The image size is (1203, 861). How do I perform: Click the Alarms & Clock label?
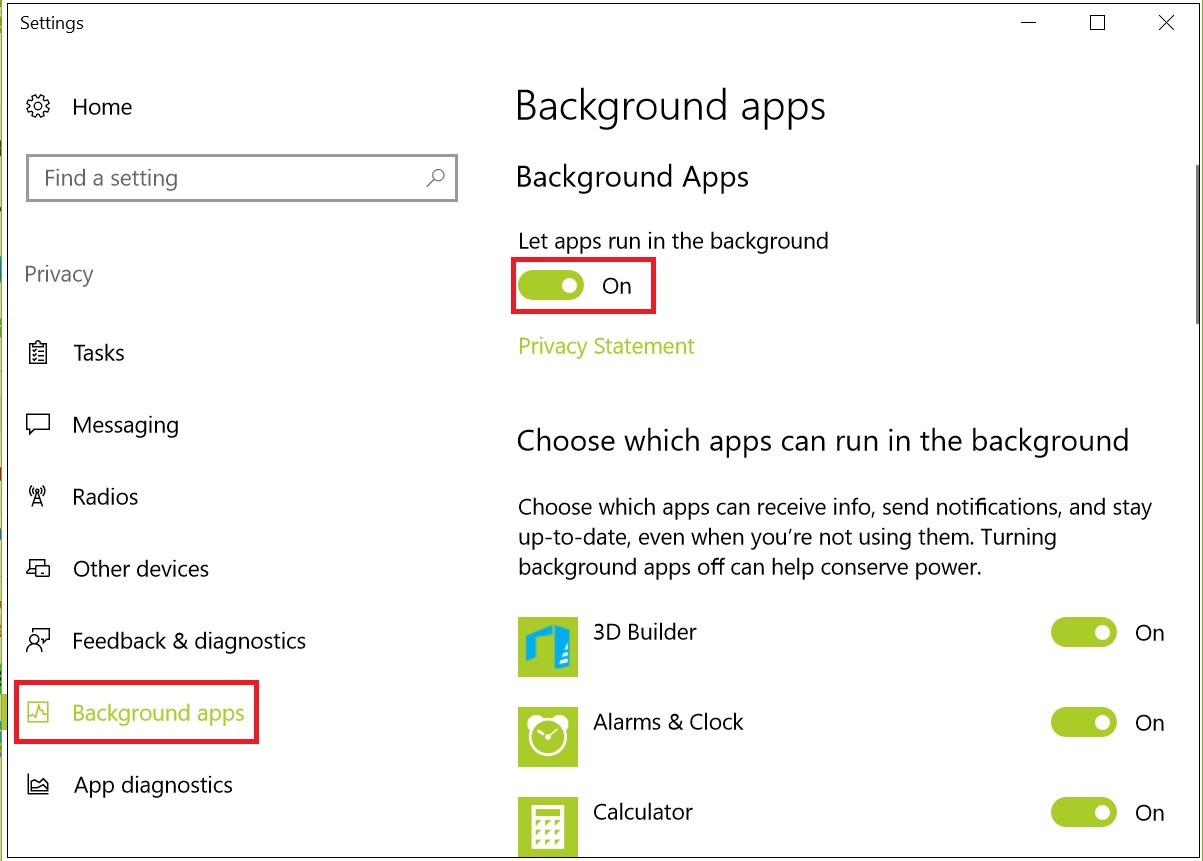[668, 722]
